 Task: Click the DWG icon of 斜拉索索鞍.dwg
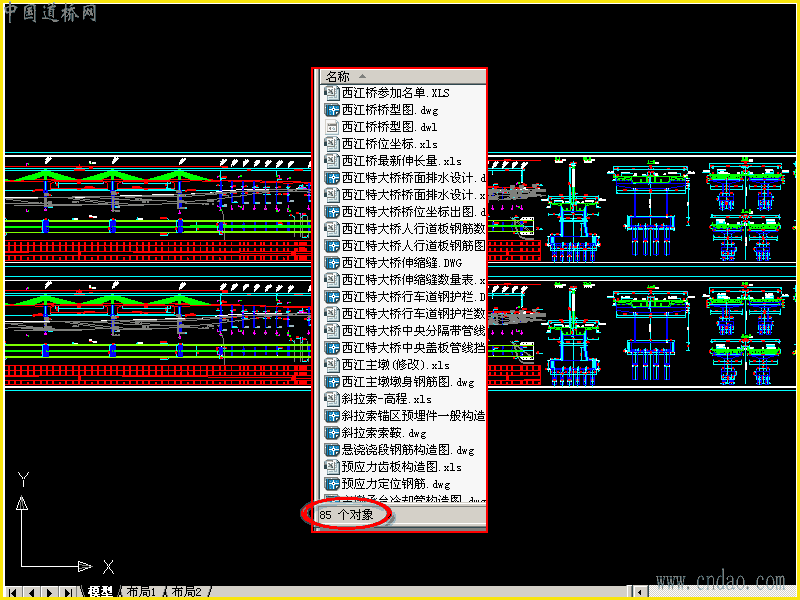332,433
